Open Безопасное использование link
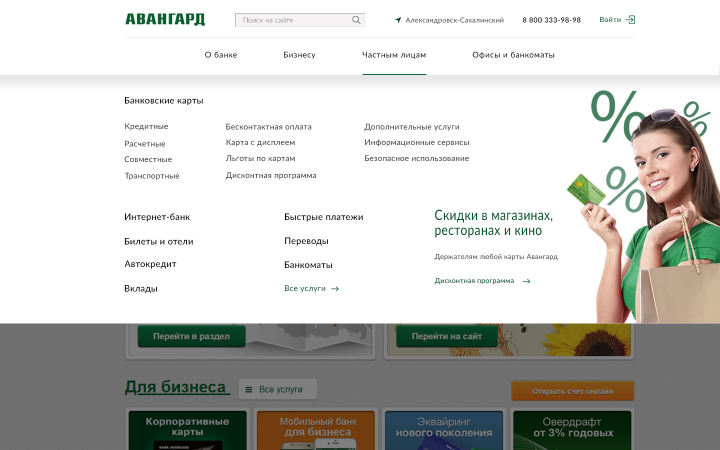The height and width of the screenshot is (450, 720). point(416,158)
